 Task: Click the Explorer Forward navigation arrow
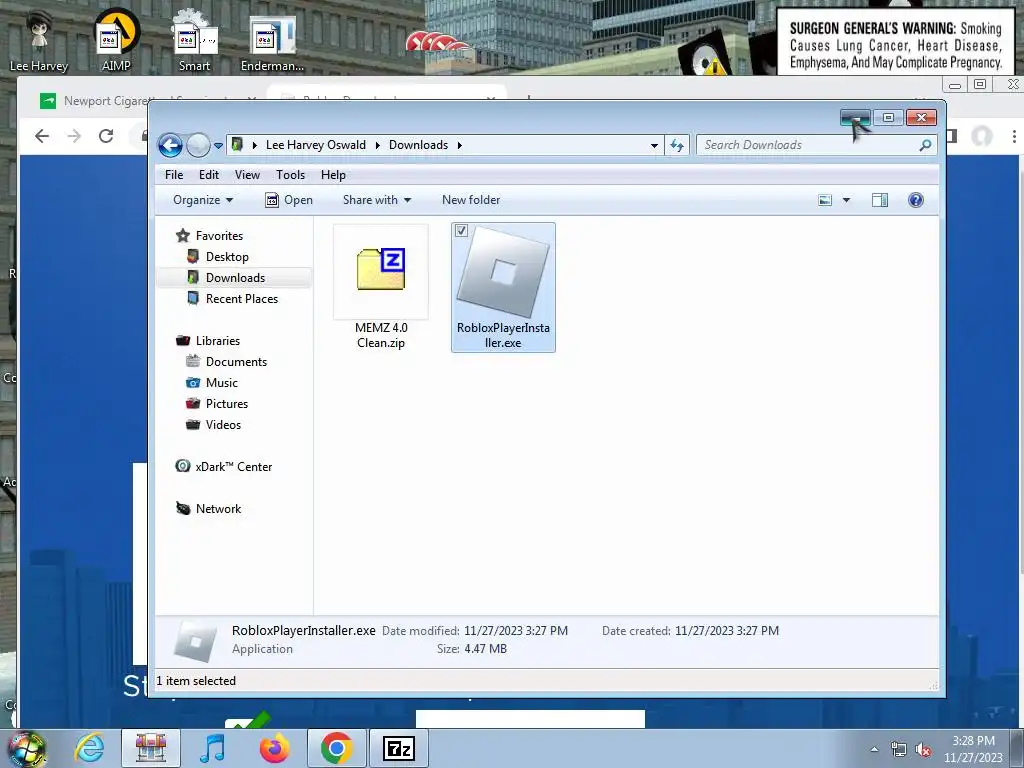click(198, 145)
